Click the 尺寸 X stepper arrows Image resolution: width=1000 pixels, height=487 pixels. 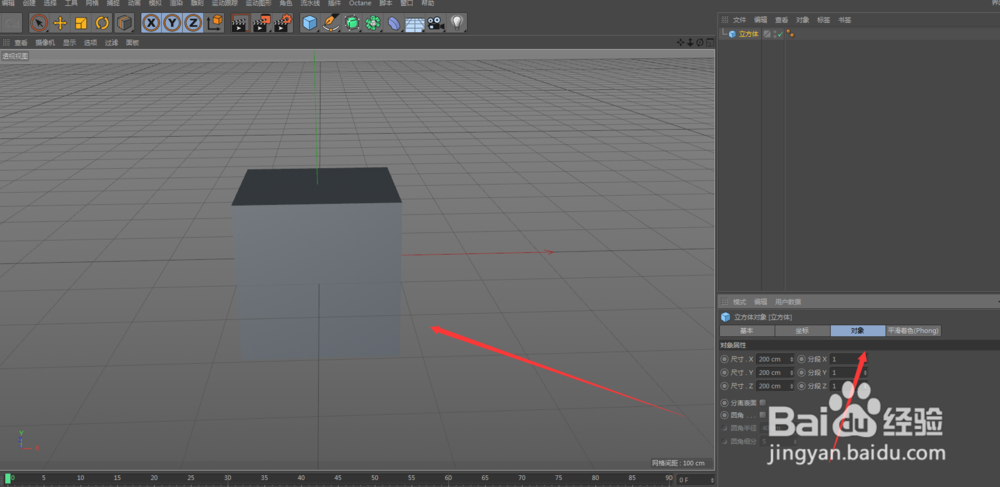(792, 359)
